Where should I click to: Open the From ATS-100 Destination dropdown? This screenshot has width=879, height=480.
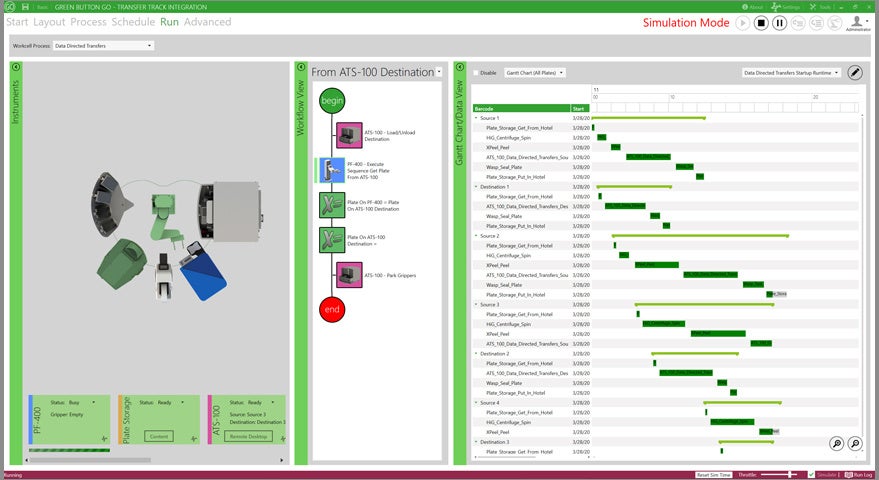[x=439, y=72]
